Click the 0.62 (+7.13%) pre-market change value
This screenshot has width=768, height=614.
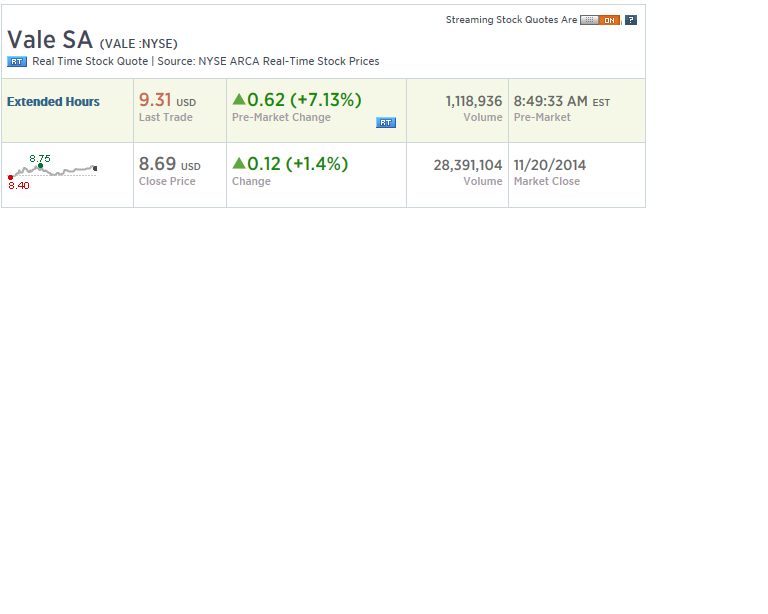coord(304,100)
